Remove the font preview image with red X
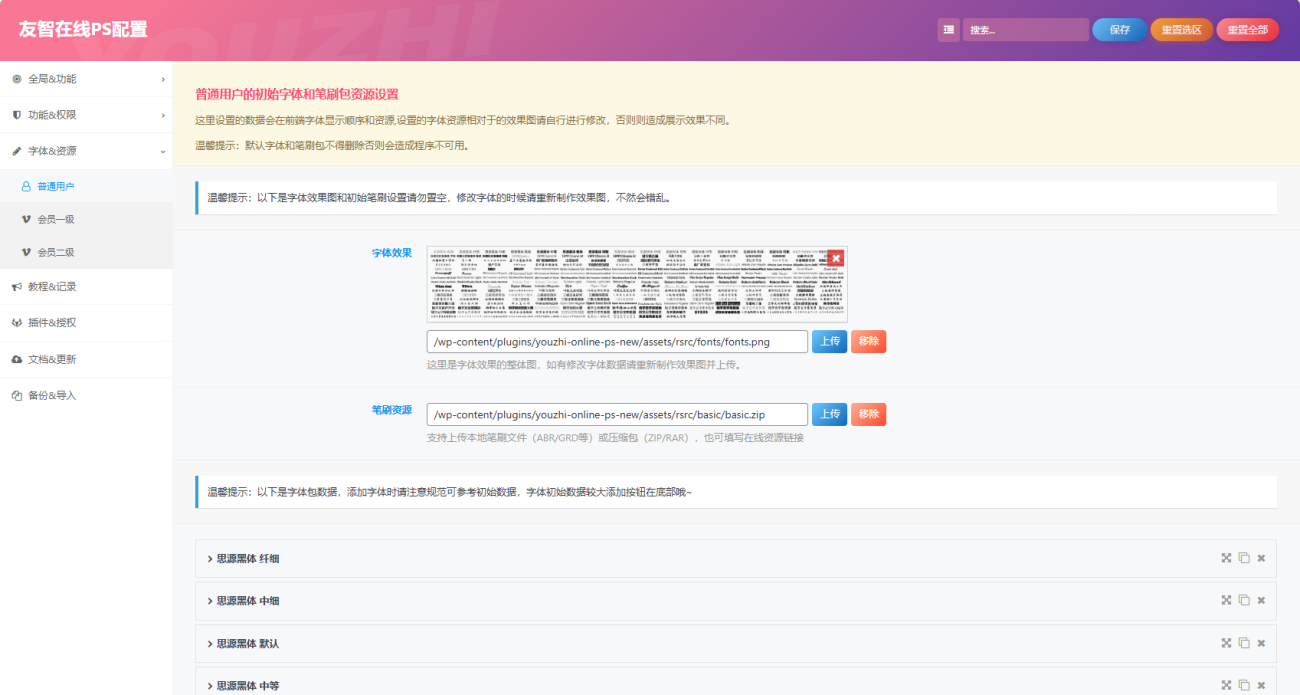Image resolution: width=1300 pixels, height=695 pixels. tap(836, 258)
